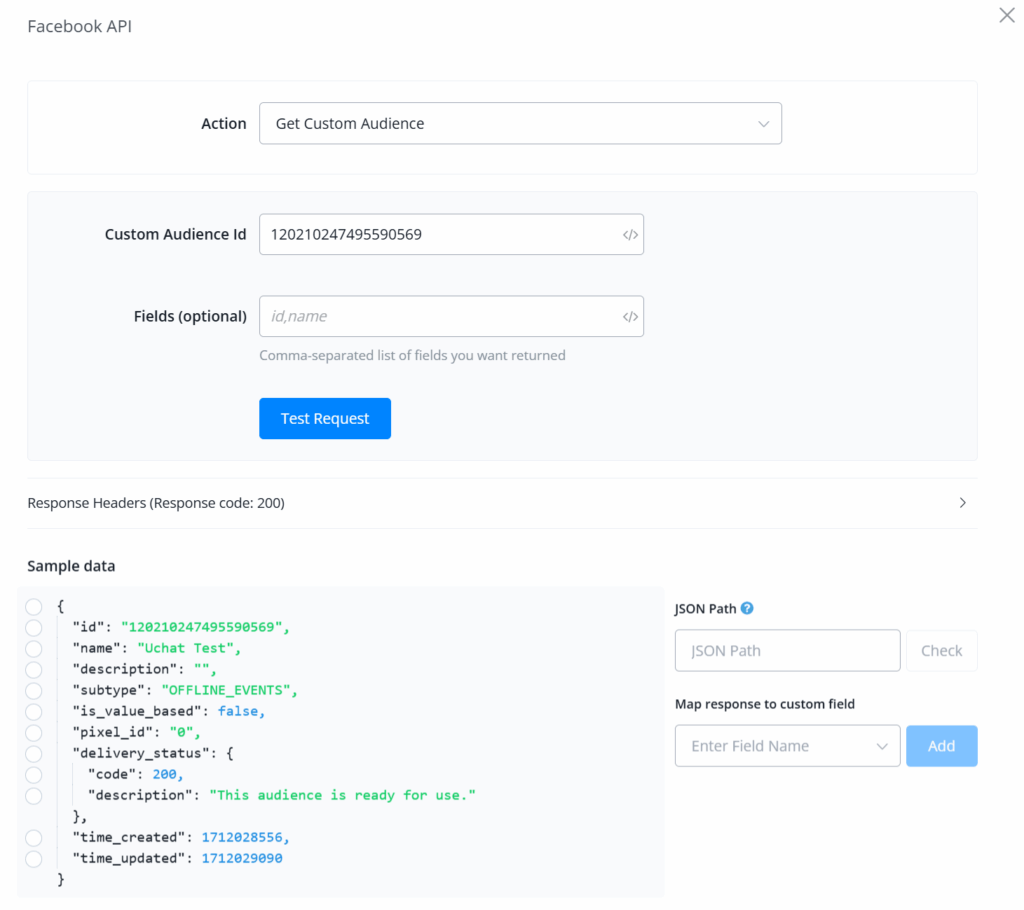1024x910 pixels.
Task: Click variable insert icon in Fields field
Action: 630,317
